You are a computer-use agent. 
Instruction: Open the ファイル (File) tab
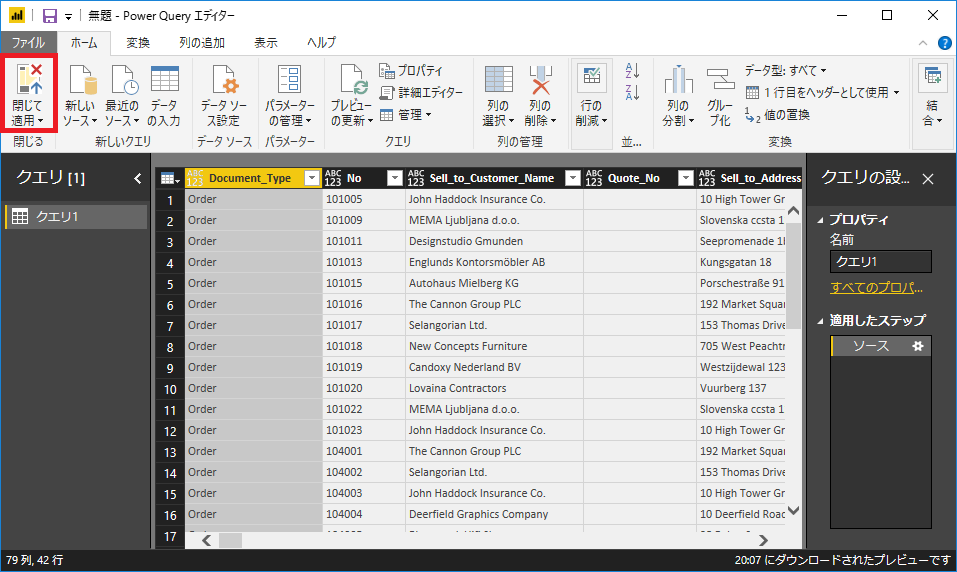point(29,43)
